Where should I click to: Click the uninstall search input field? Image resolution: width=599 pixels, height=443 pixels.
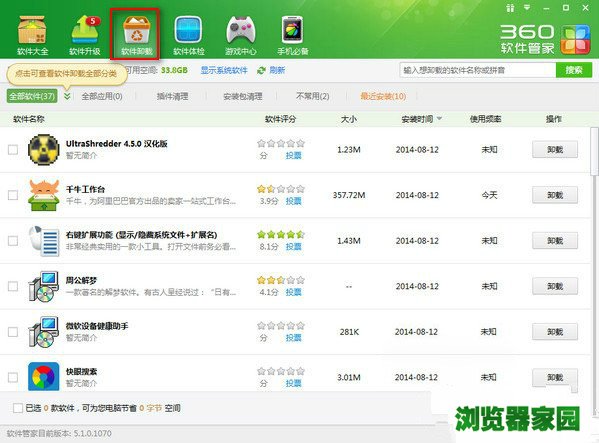pos(478,70)
